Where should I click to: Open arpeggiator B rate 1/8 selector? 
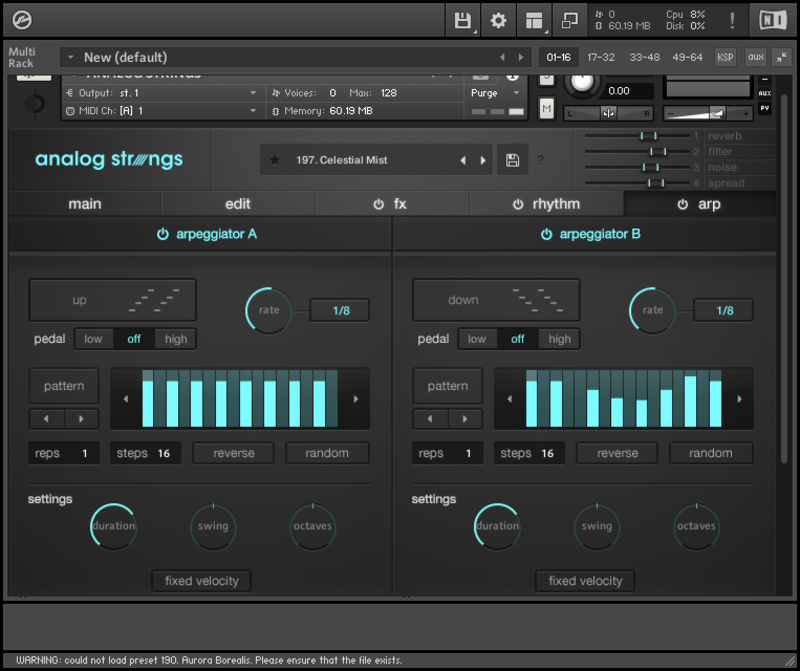click(724, 310)
